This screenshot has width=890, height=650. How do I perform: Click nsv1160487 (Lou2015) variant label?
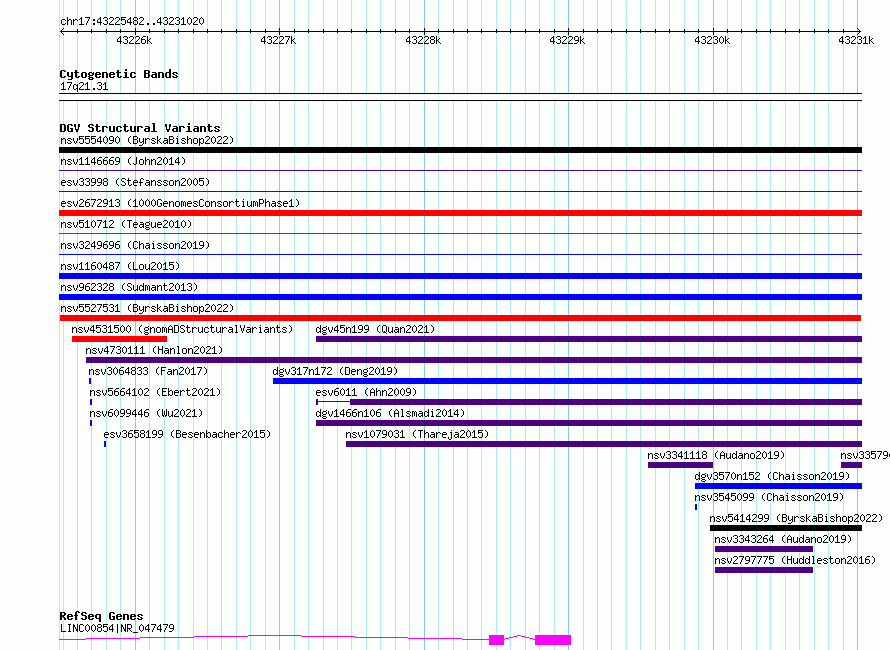click(120, 266)
